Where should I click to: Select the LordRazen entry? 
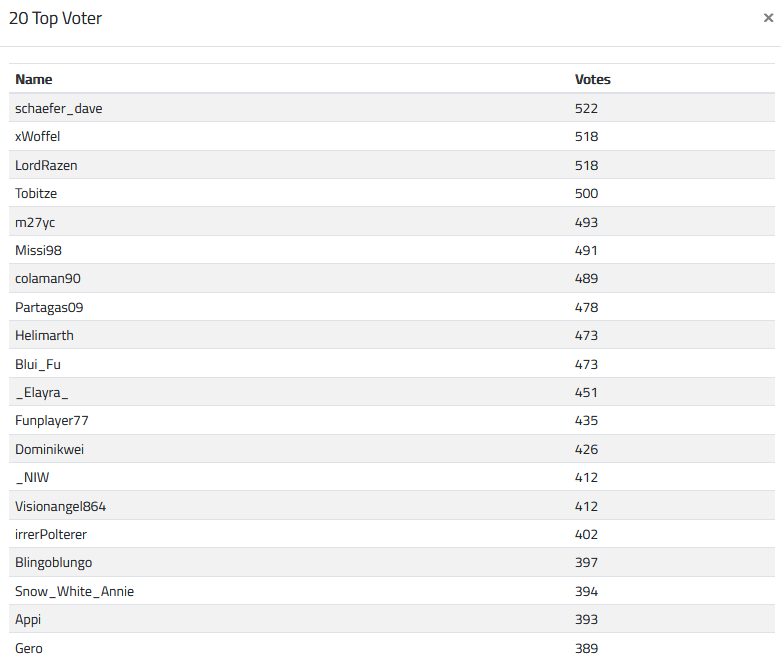pos(46,165)
